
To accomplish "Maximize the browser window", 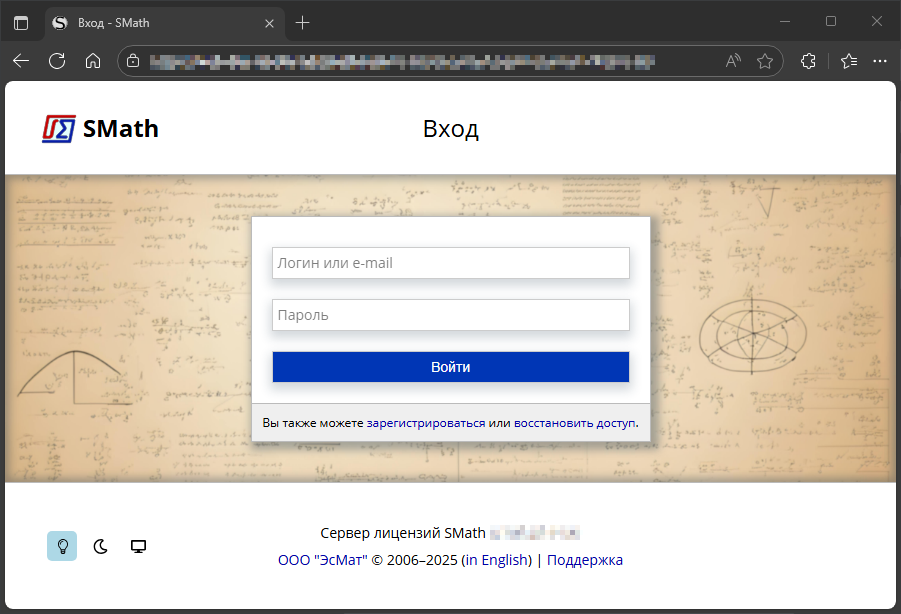I will (831, 22).
